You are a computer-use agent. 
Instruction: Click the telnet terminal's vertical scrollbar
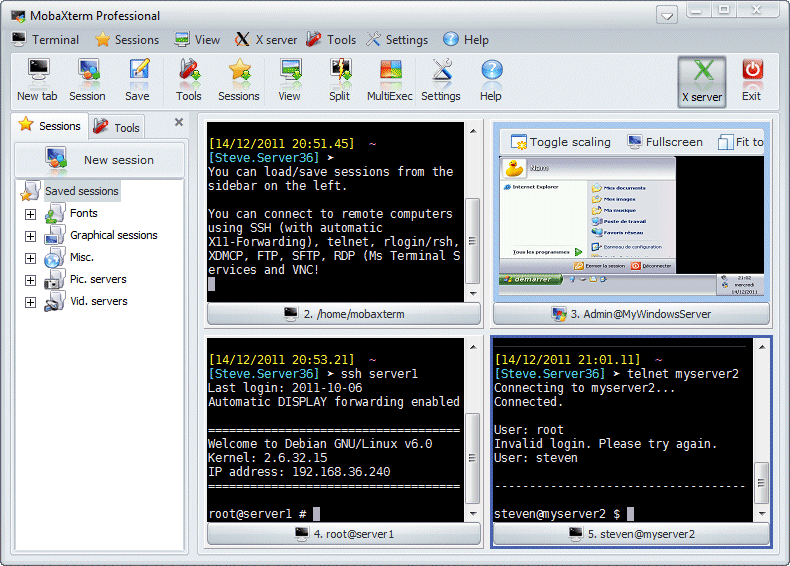[761, 483]
